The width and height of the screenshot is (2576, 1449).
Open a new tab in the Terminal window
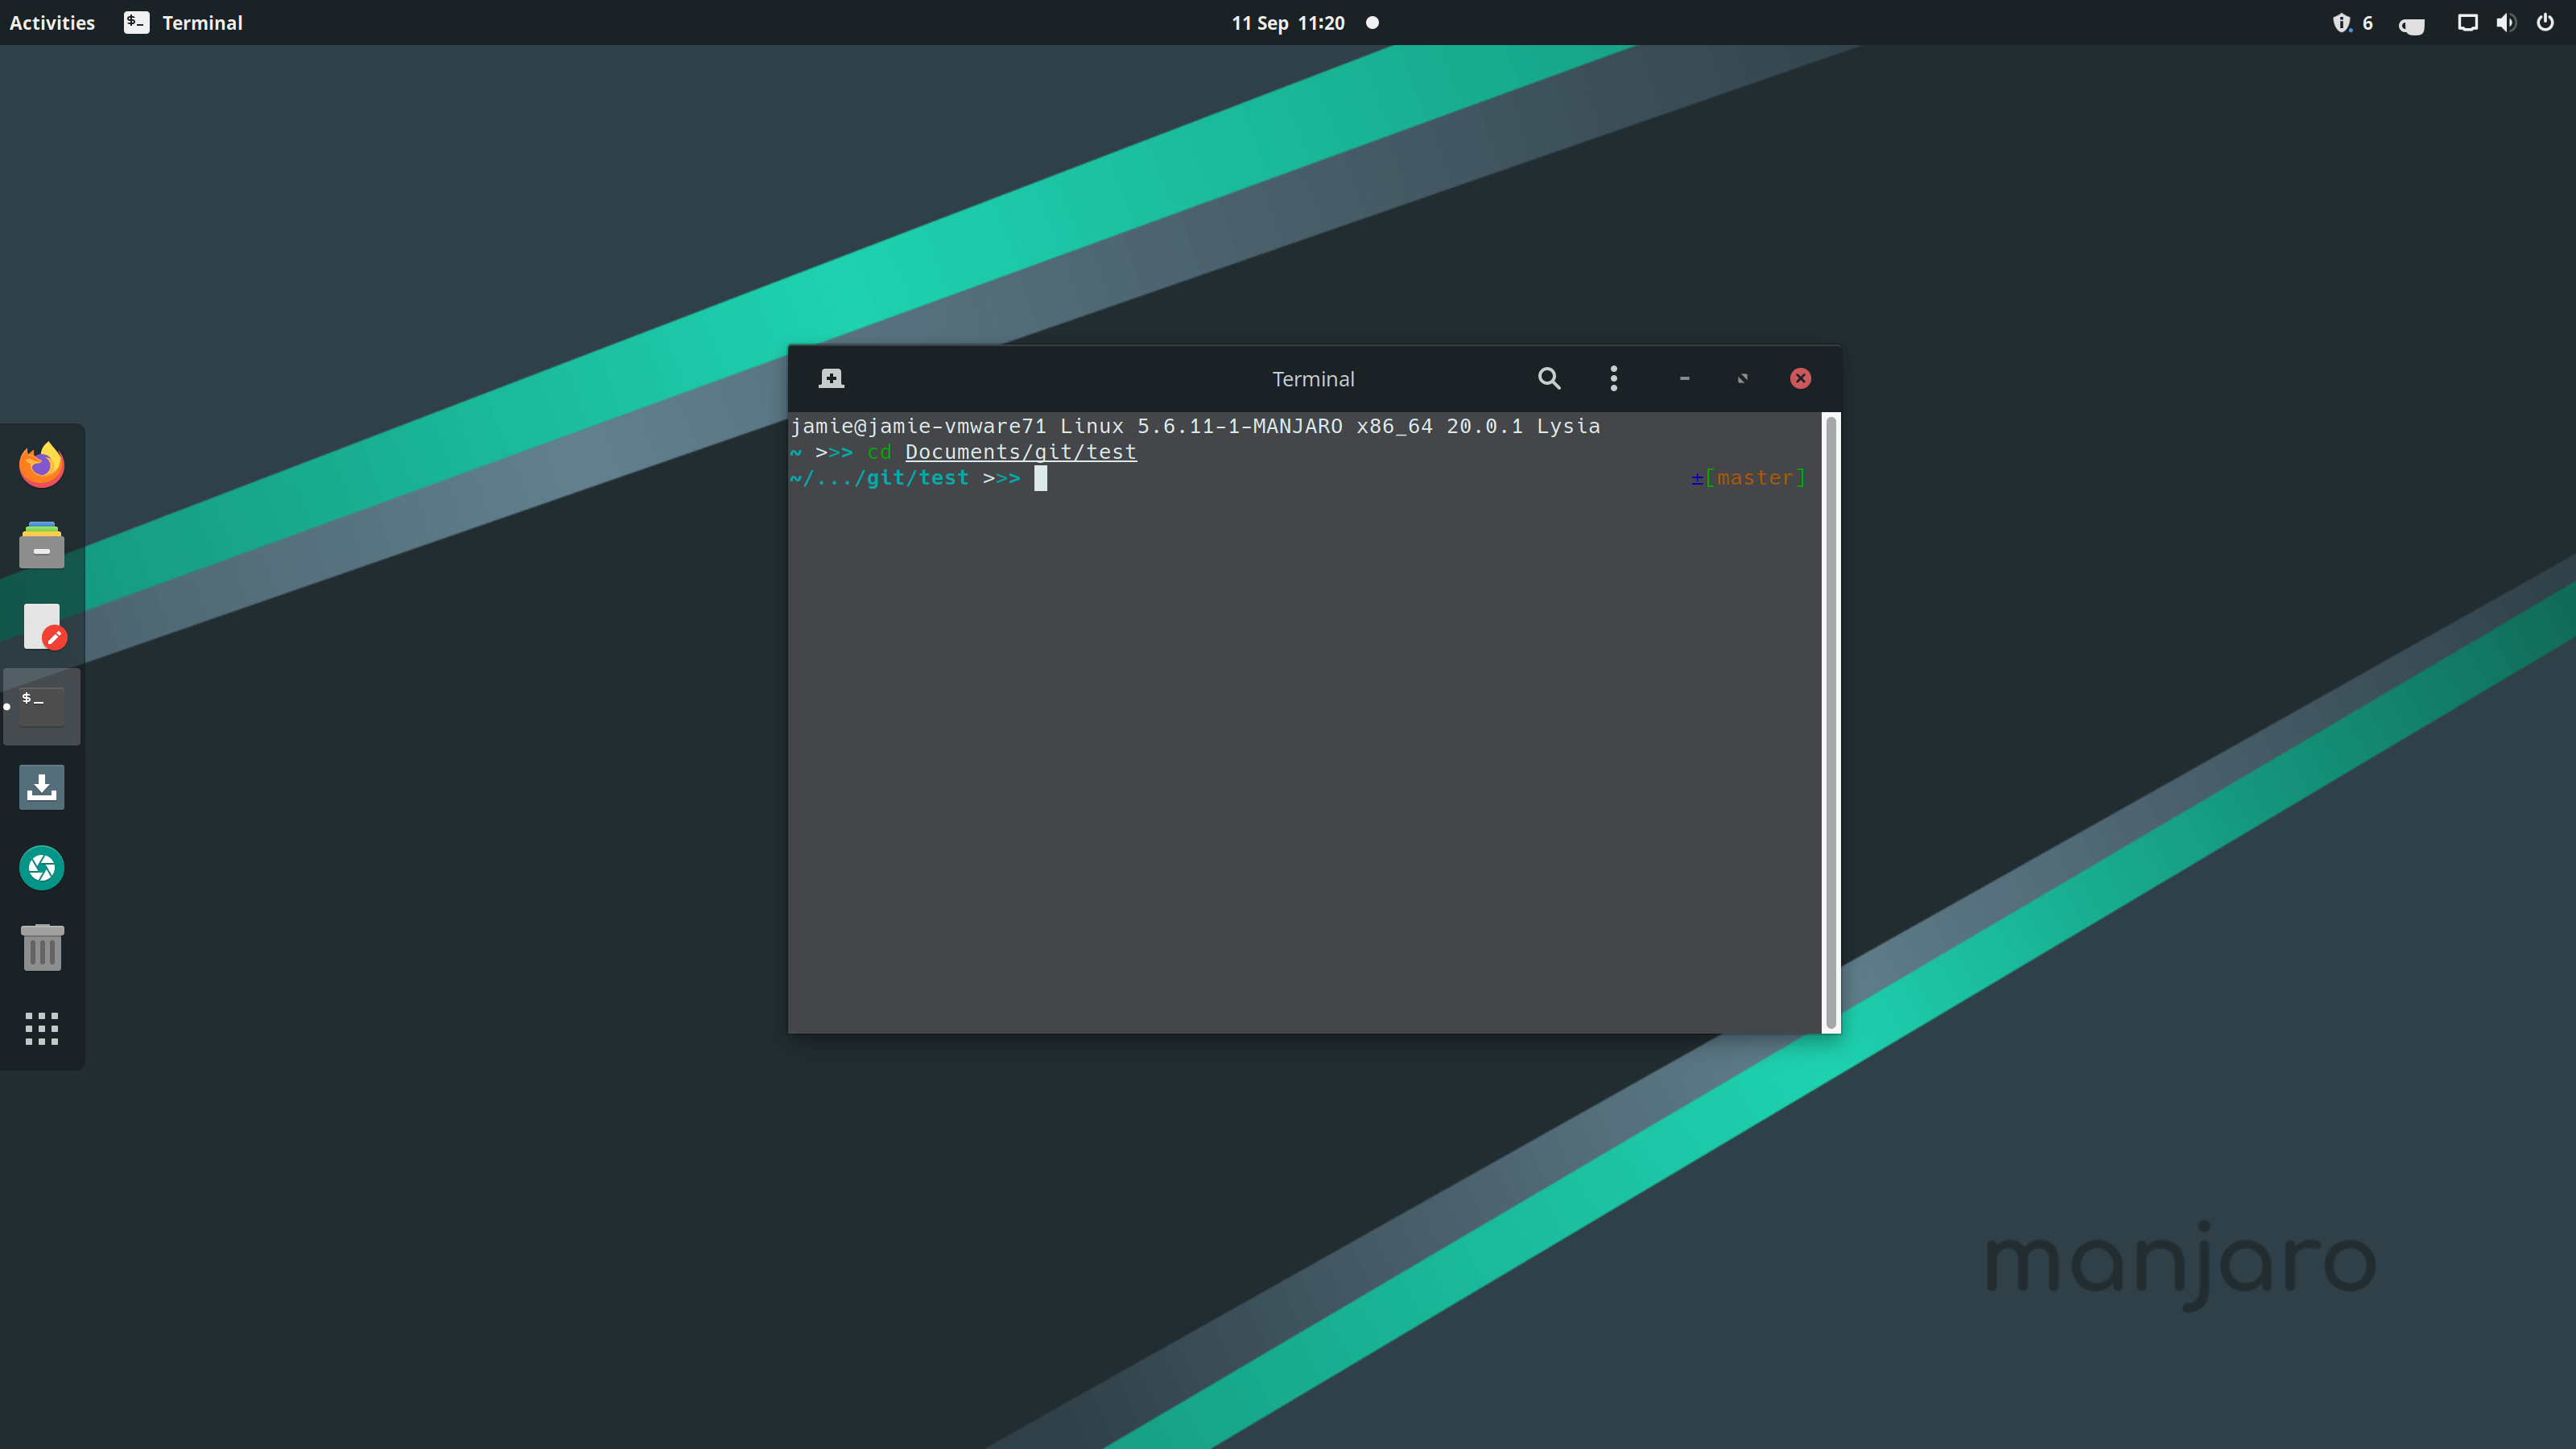click(x=831, y=378)
